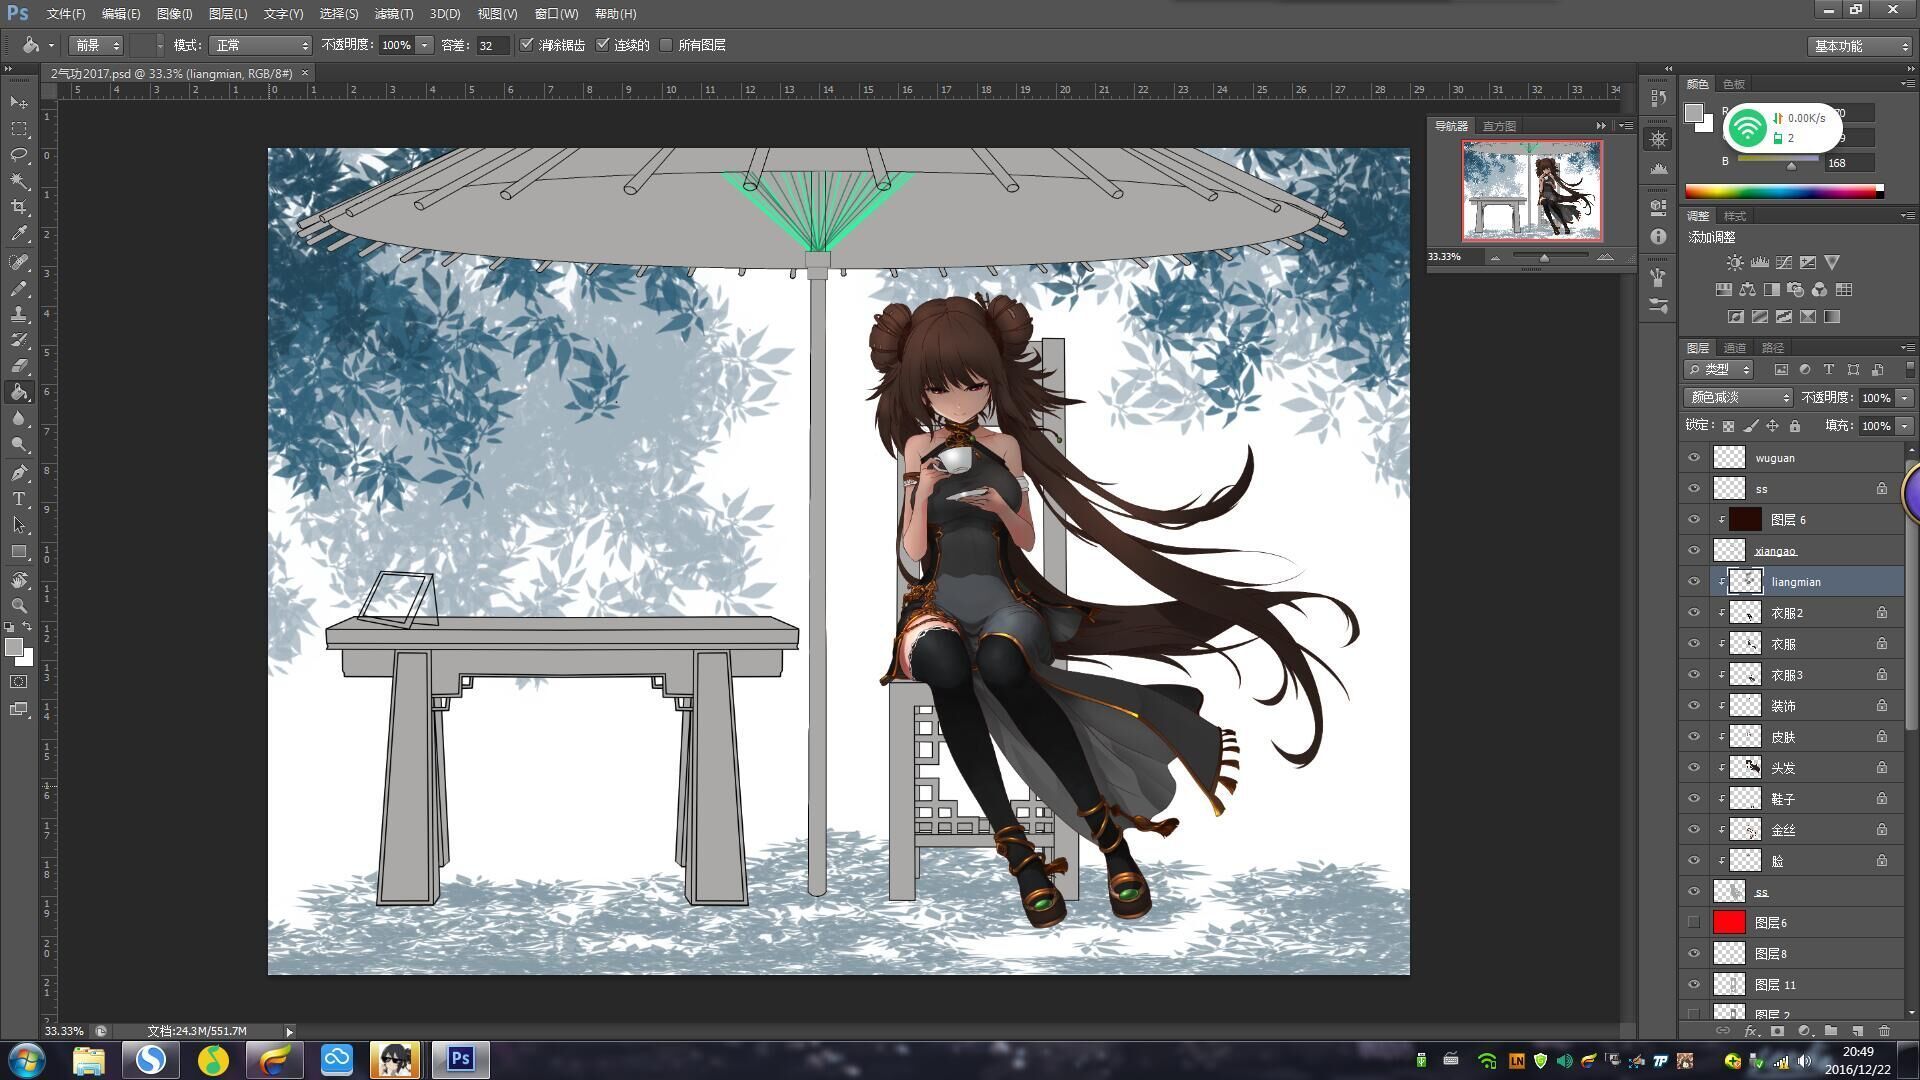Select the Horizontal Type tool
Image resolution: width=1920 pixels, height=1080 pixels.
(x=19, y=499)
